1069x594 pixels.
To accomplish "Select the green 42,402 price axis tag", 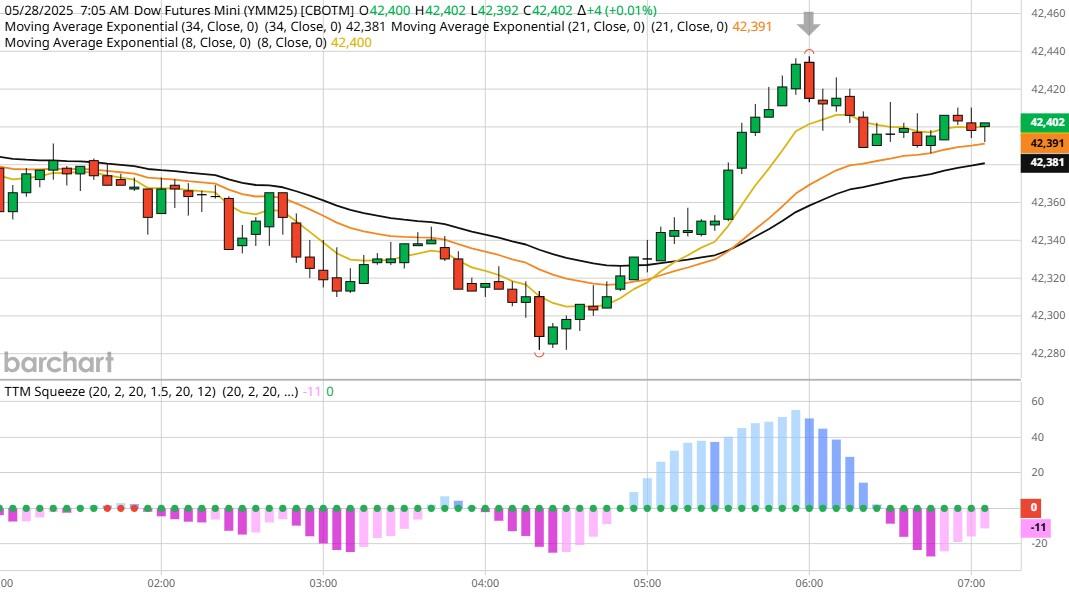I will [1041, 122].
